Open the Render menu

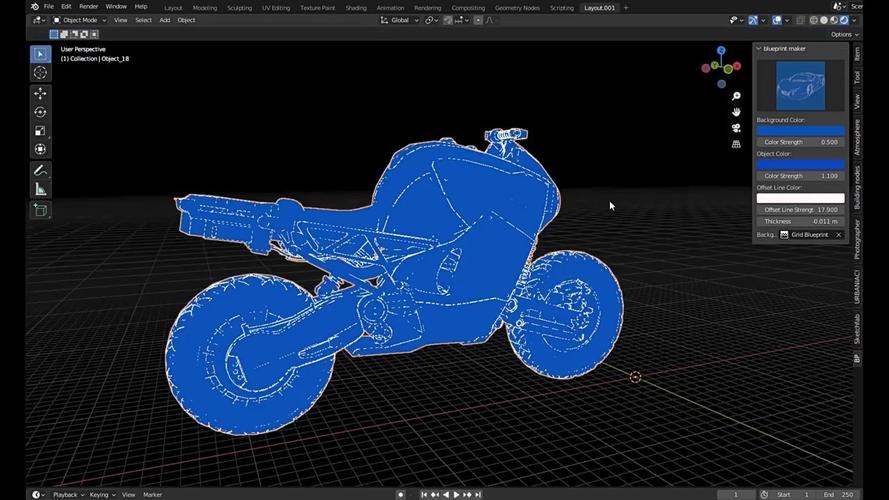point(88,6)
